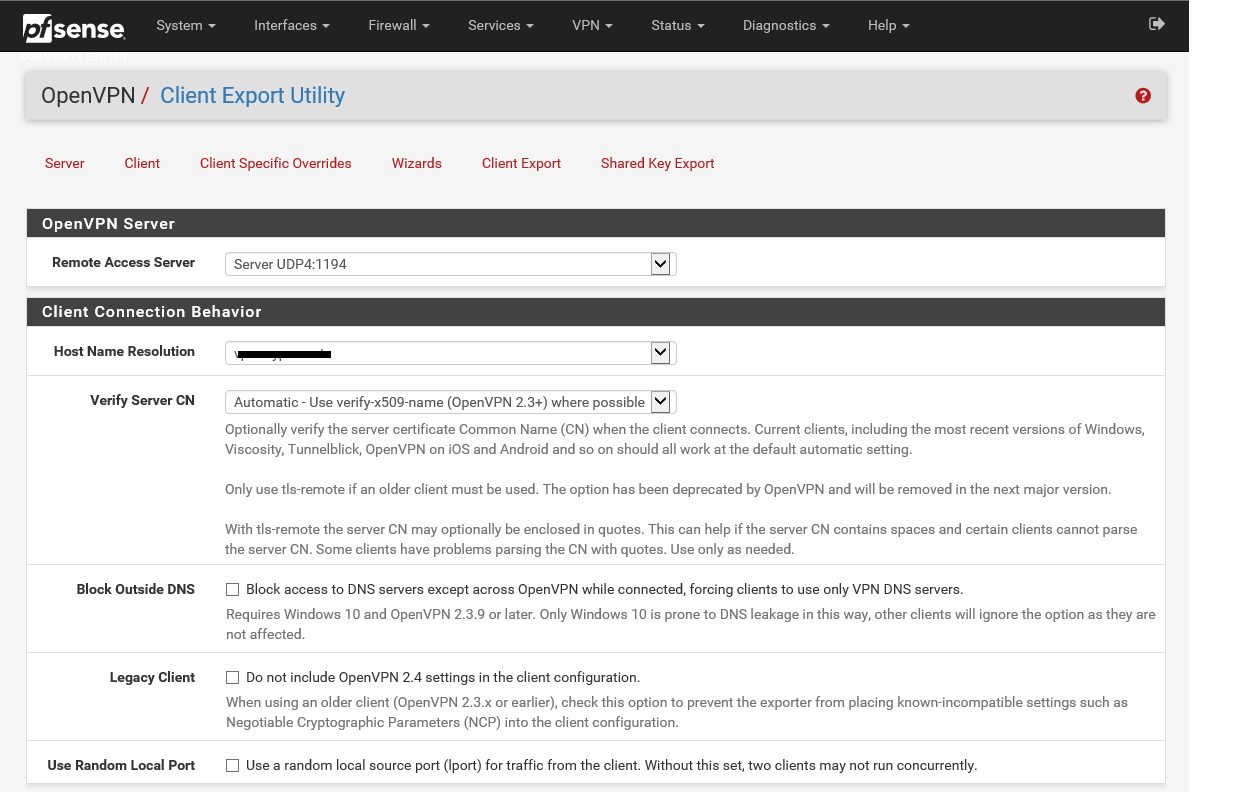Click the OpenVPN Server section header
The width and height of the screenshot is (1246, 792).
[x=596, y=224]
